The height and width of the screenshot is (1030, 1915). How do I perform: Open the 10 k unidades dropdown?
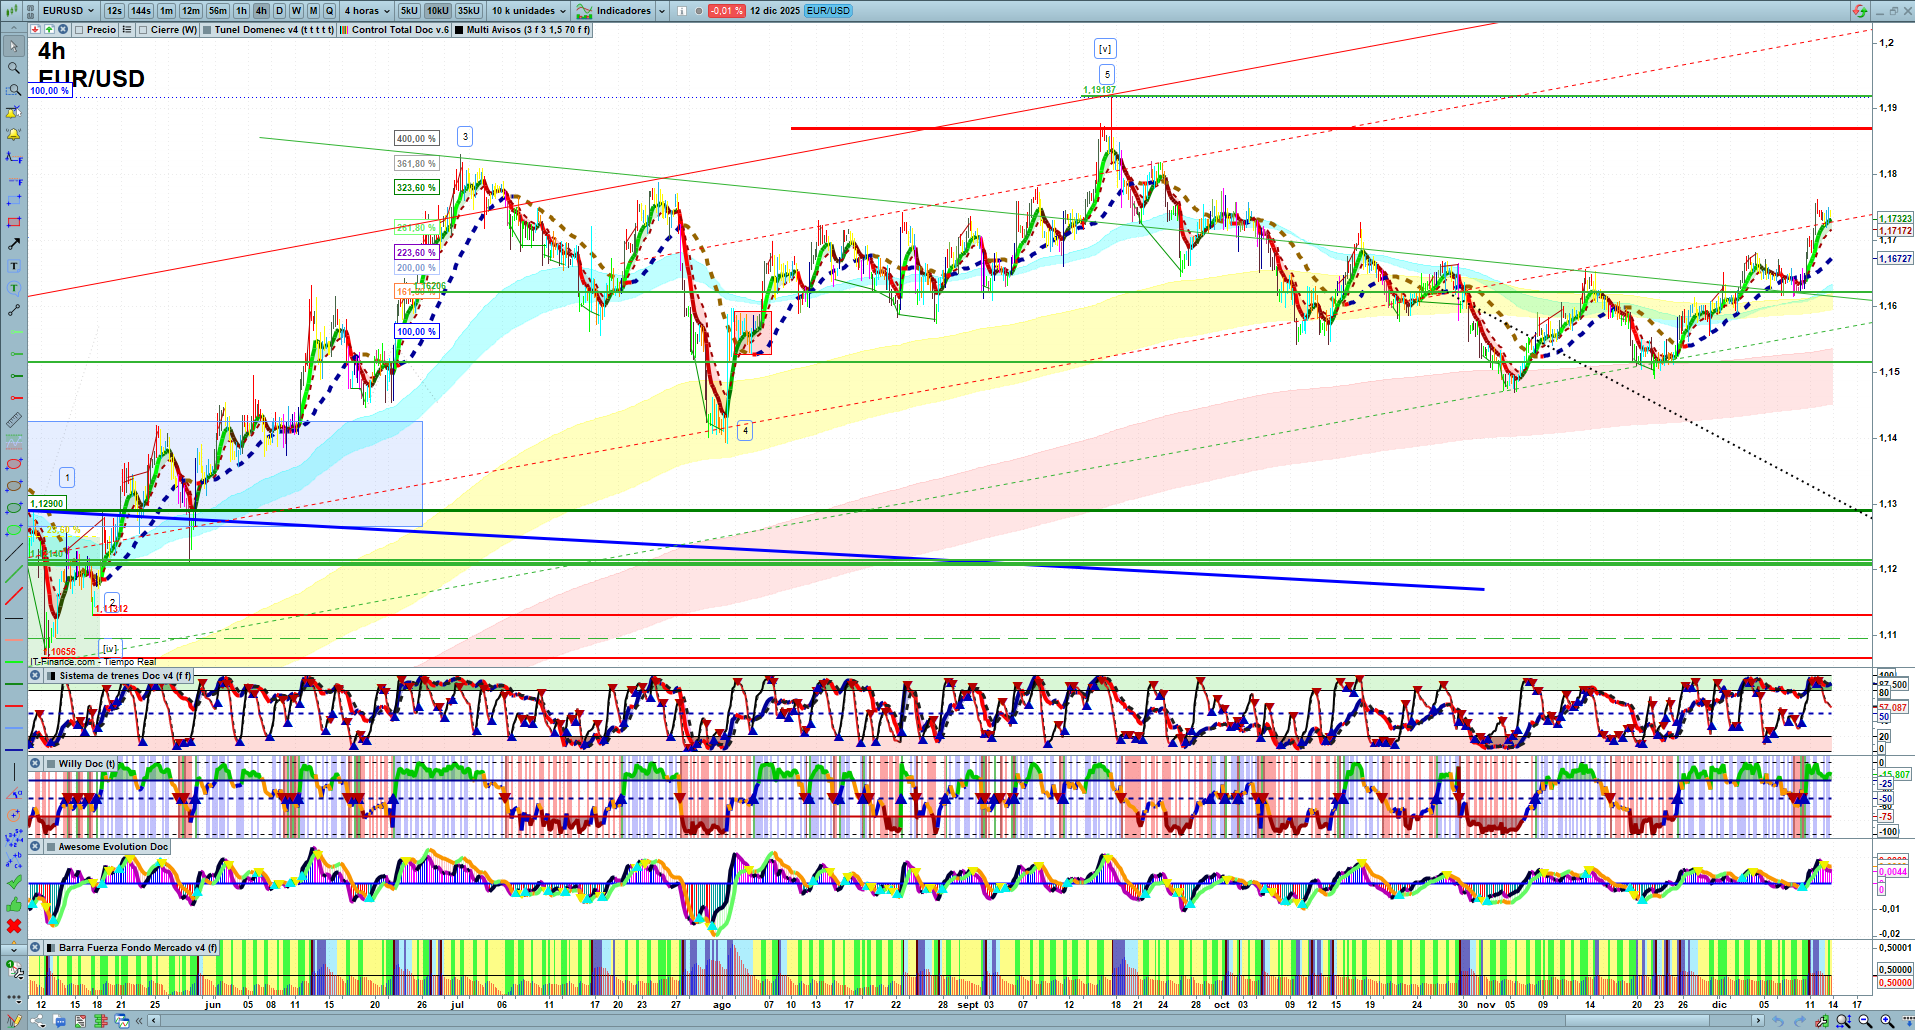coord(528,11)
